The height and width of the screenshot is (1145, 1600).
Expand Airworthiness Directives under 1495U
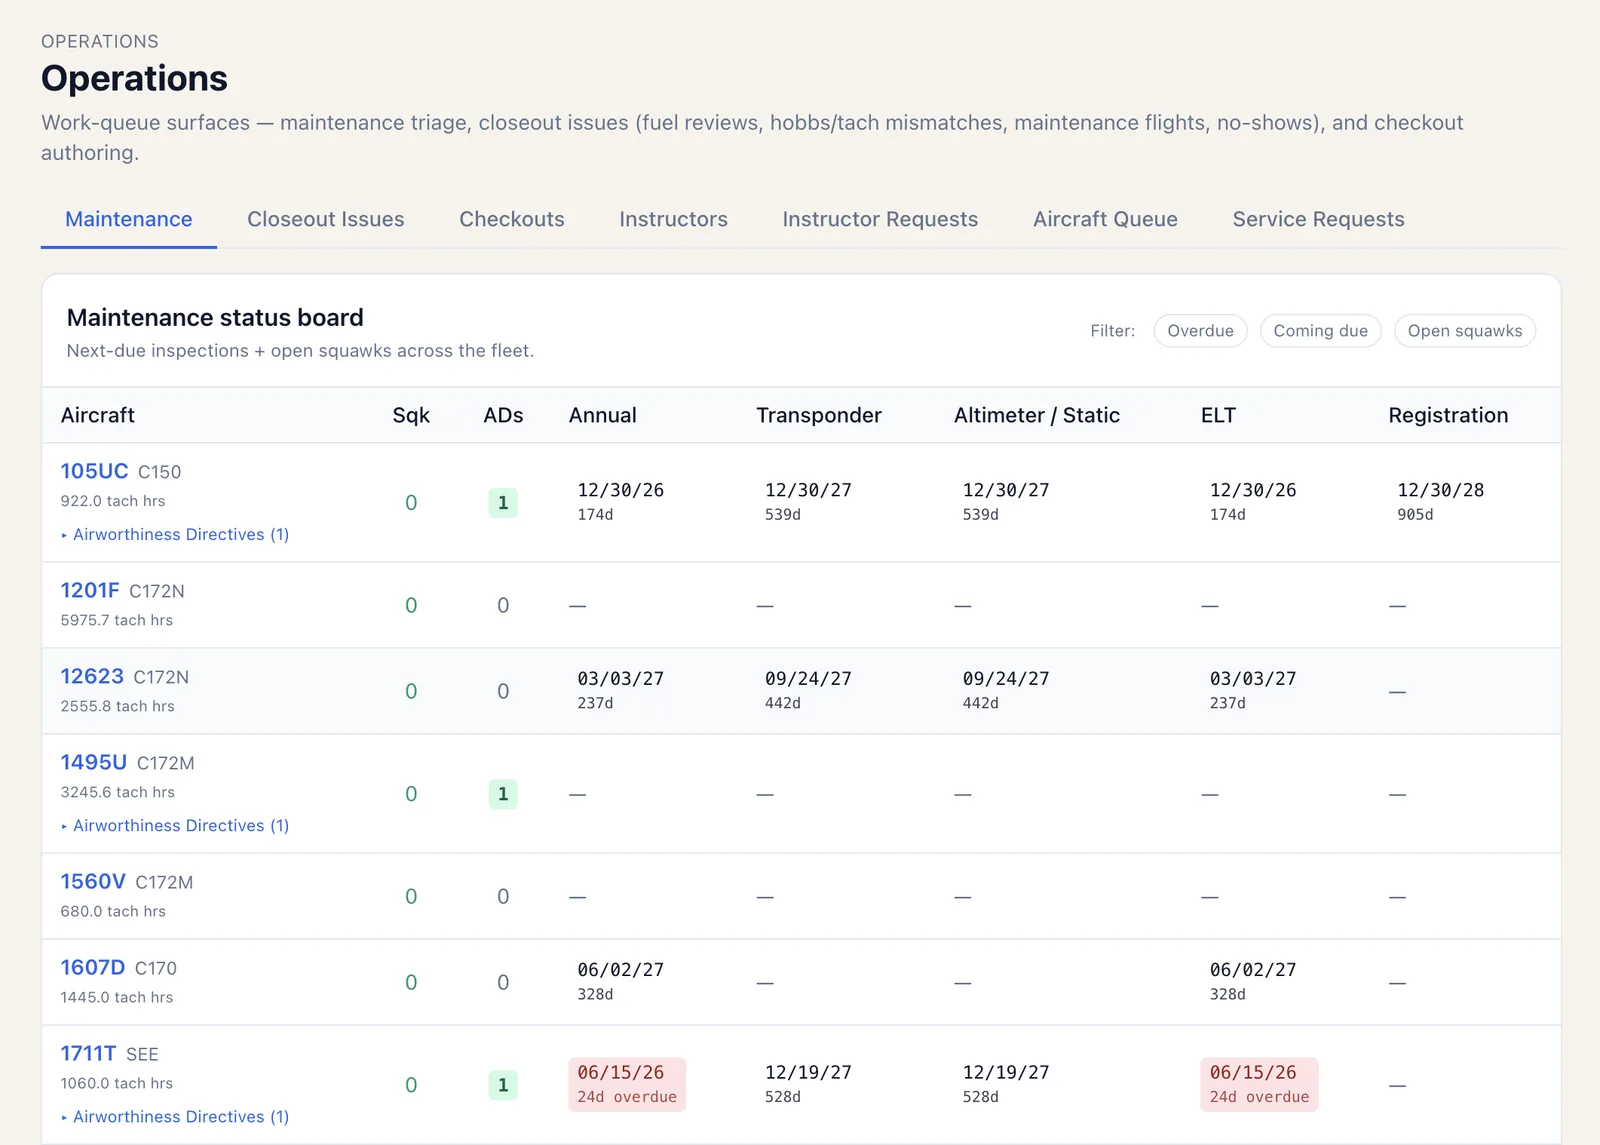click(175, 826)
